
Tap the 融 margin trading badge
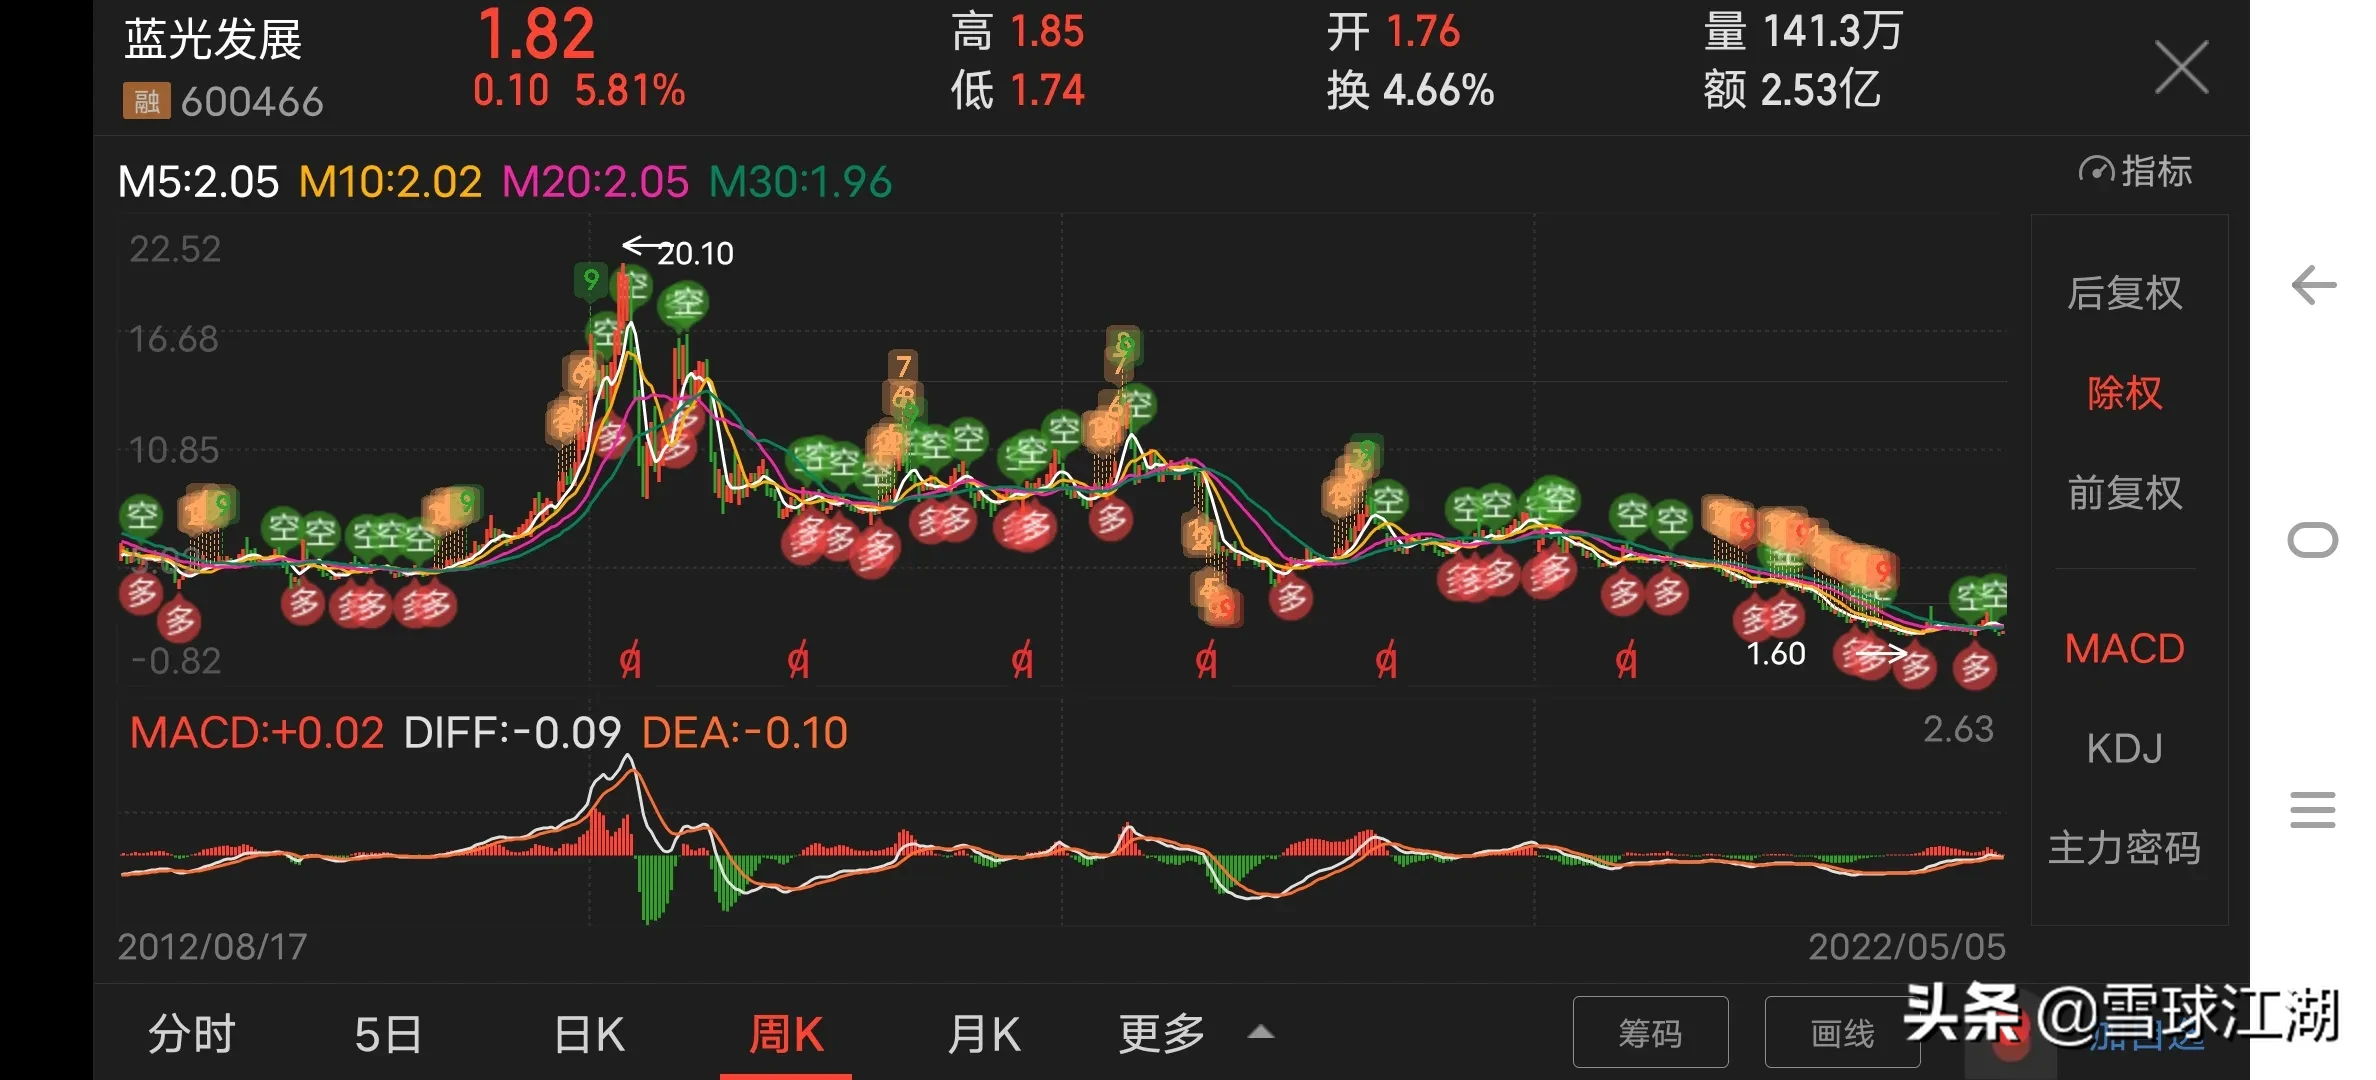[x=146, y=101]
